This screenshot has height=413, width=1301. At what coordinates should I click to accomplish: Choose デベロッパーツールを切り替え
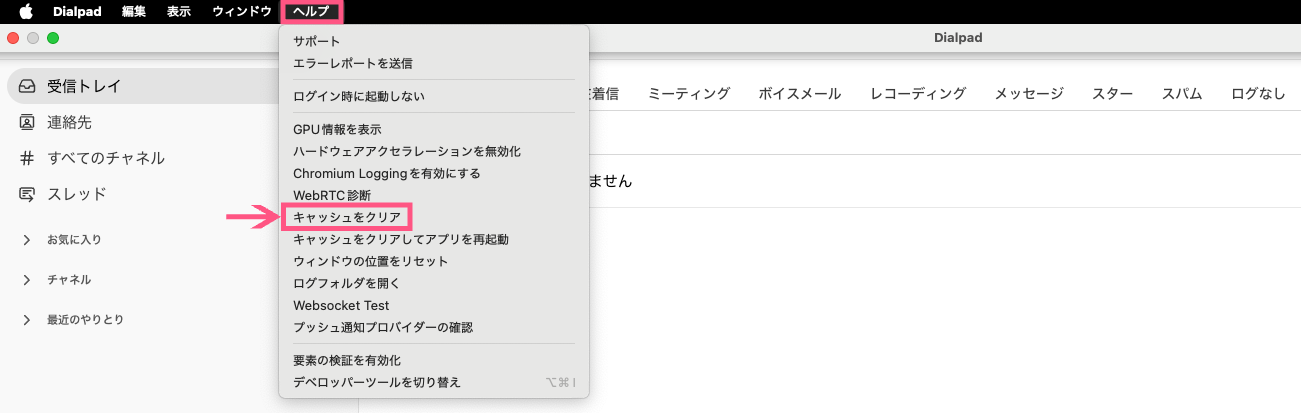click(x=434, y=383)
